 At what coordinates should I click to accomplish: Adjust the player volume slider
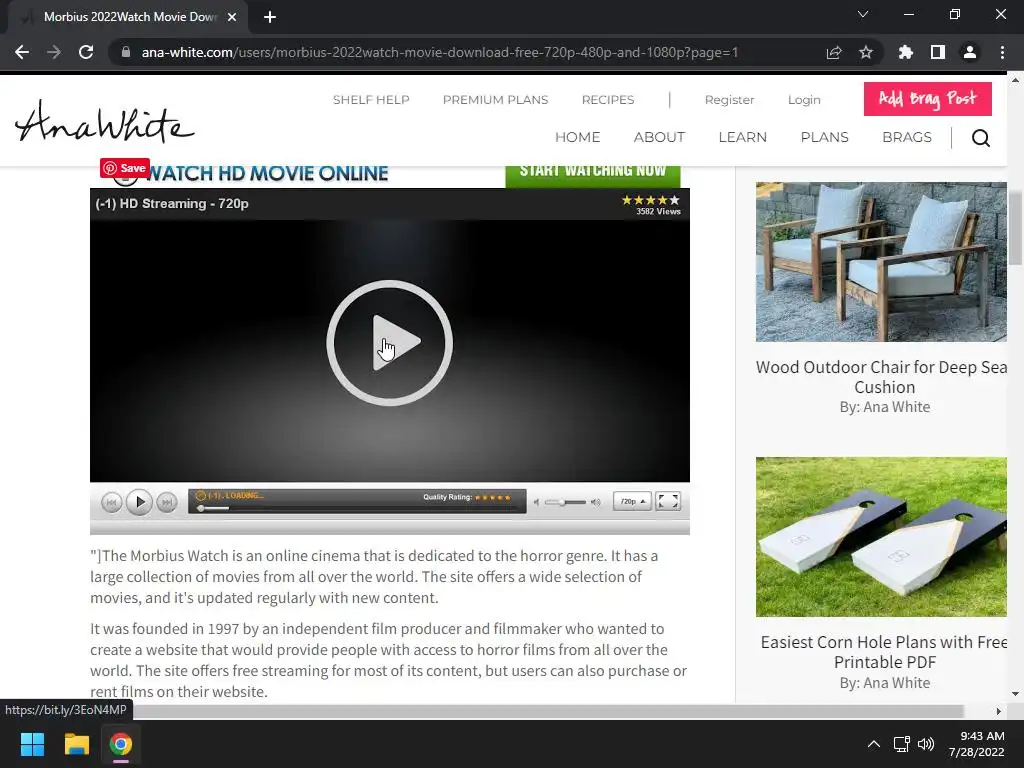click(566, 502)
